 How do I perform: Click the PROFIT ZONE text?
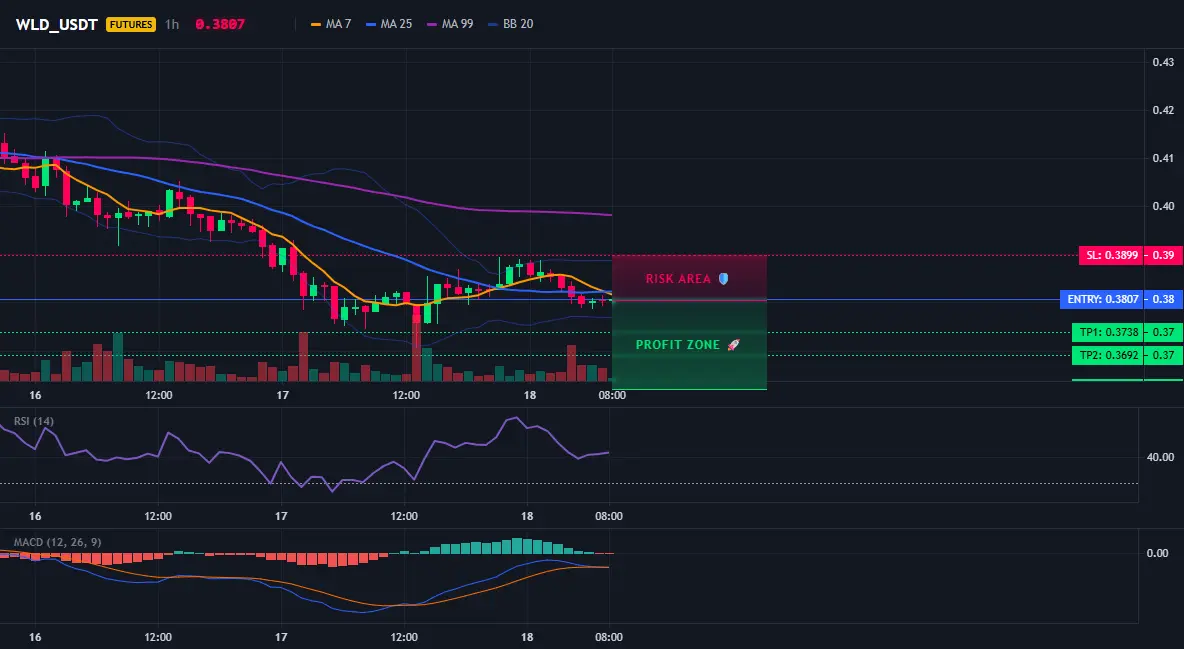[x=678, y=345]
